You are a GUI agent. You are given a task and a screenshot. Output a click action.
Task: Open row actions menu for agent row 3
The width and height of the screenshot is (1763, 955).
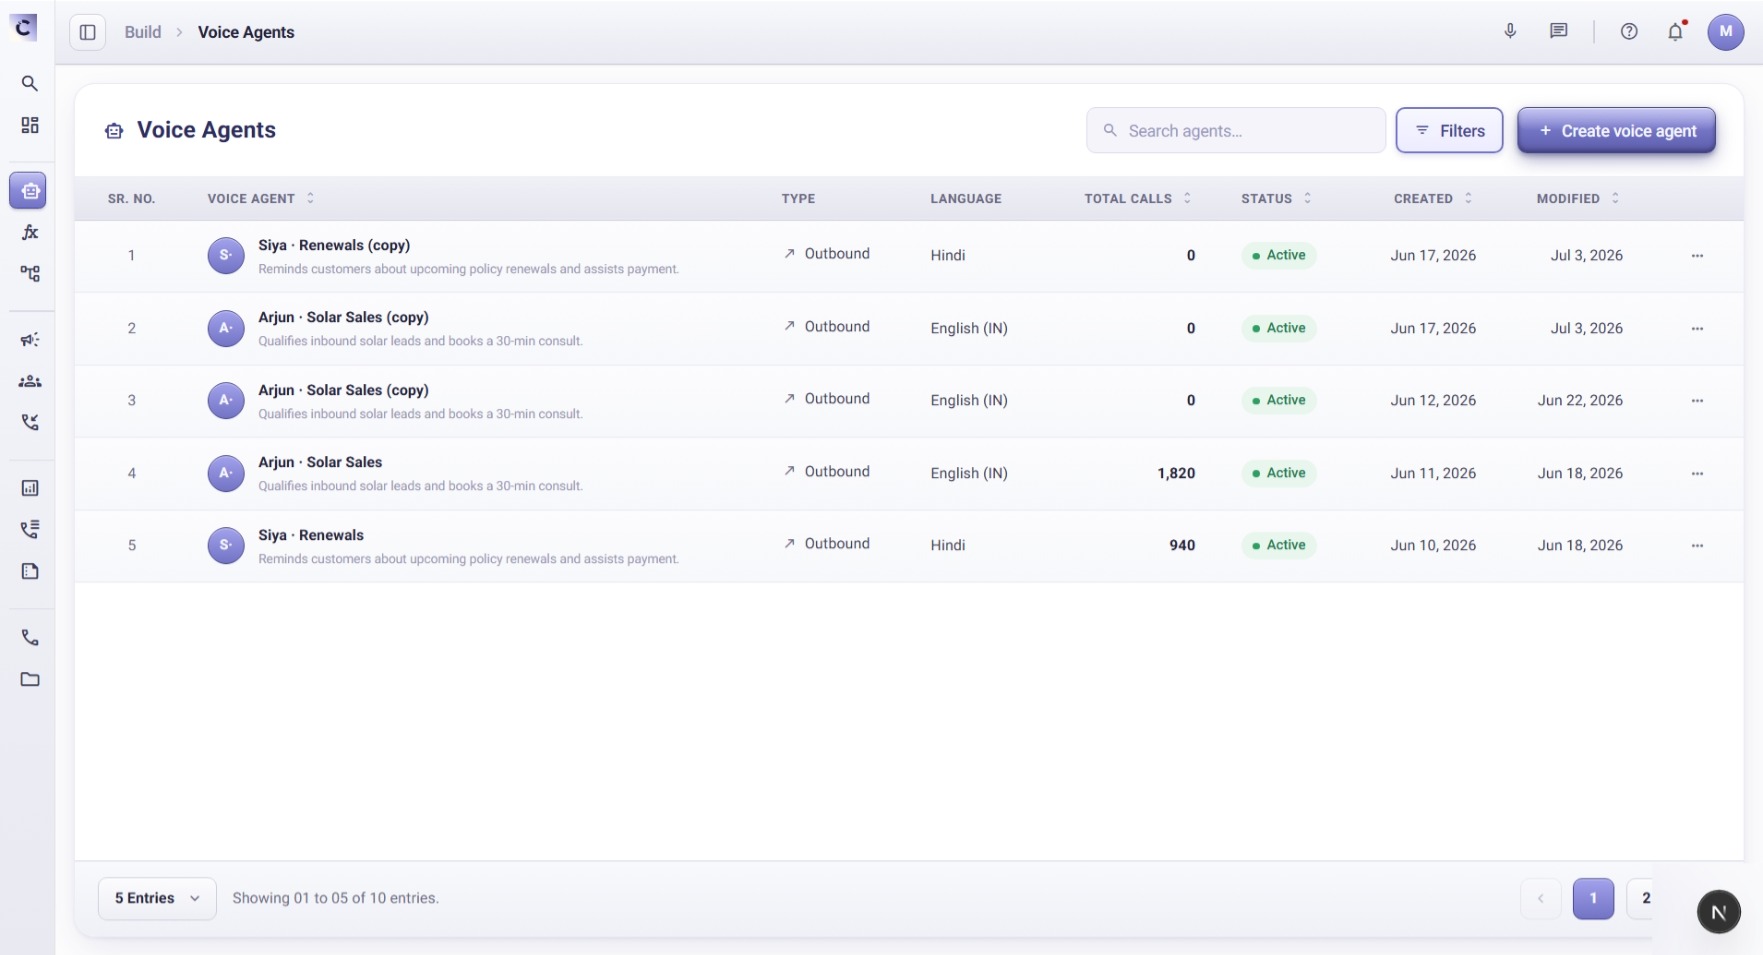click(1697, 401)
